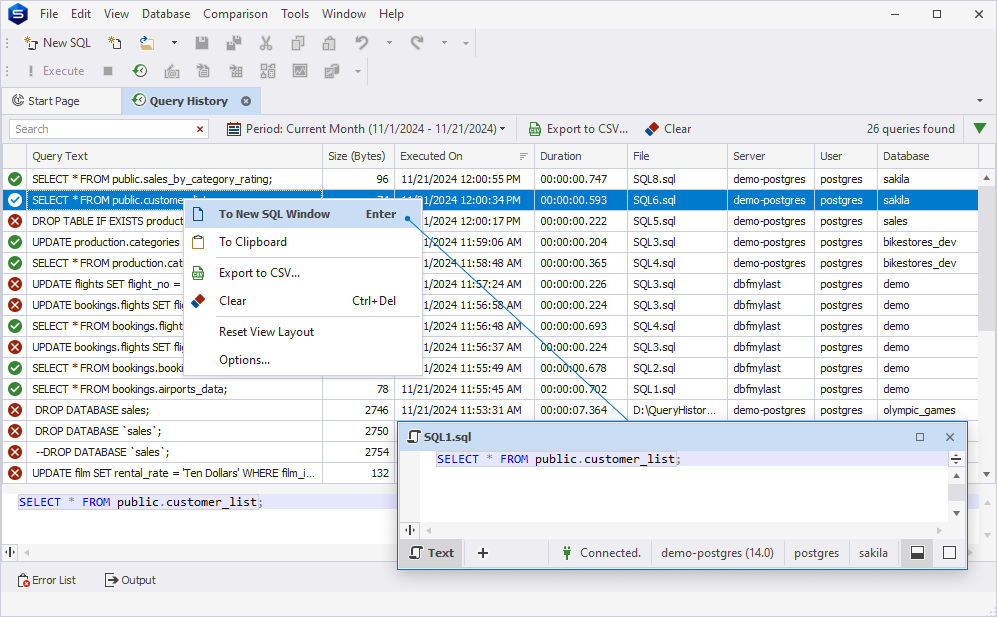Click the plus add view button in SQL1.sql
This screenshot has height=617, width=997.
click(x=483, y=553)
